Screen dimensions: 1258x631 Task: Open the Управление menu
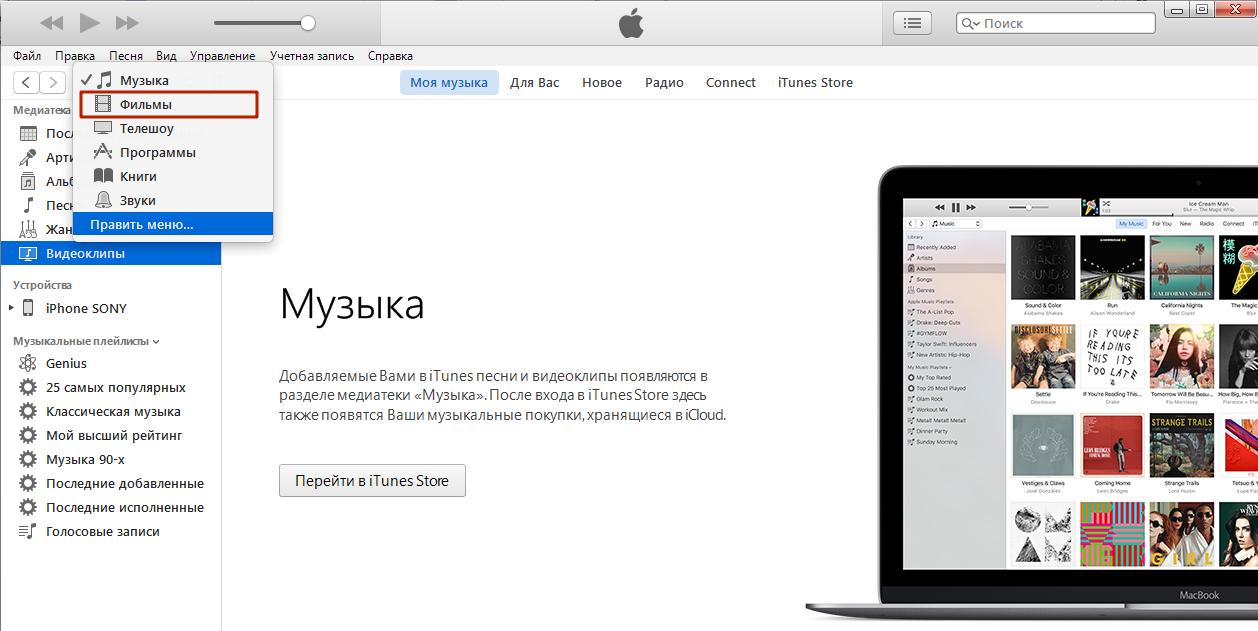222,56
